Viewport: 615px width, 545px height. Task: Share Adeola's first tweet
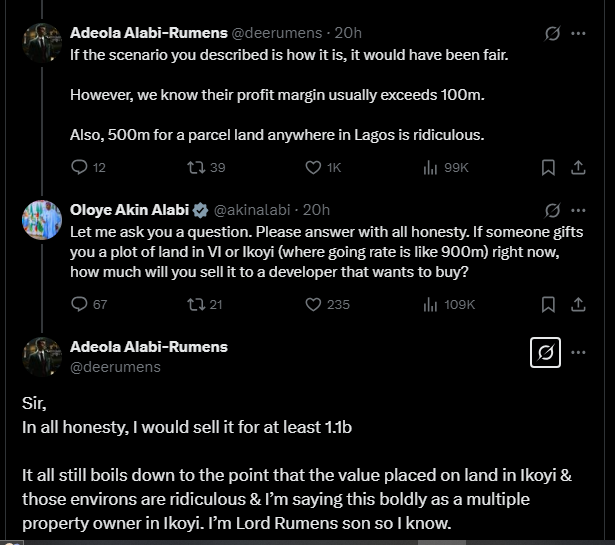click(579, 168)
